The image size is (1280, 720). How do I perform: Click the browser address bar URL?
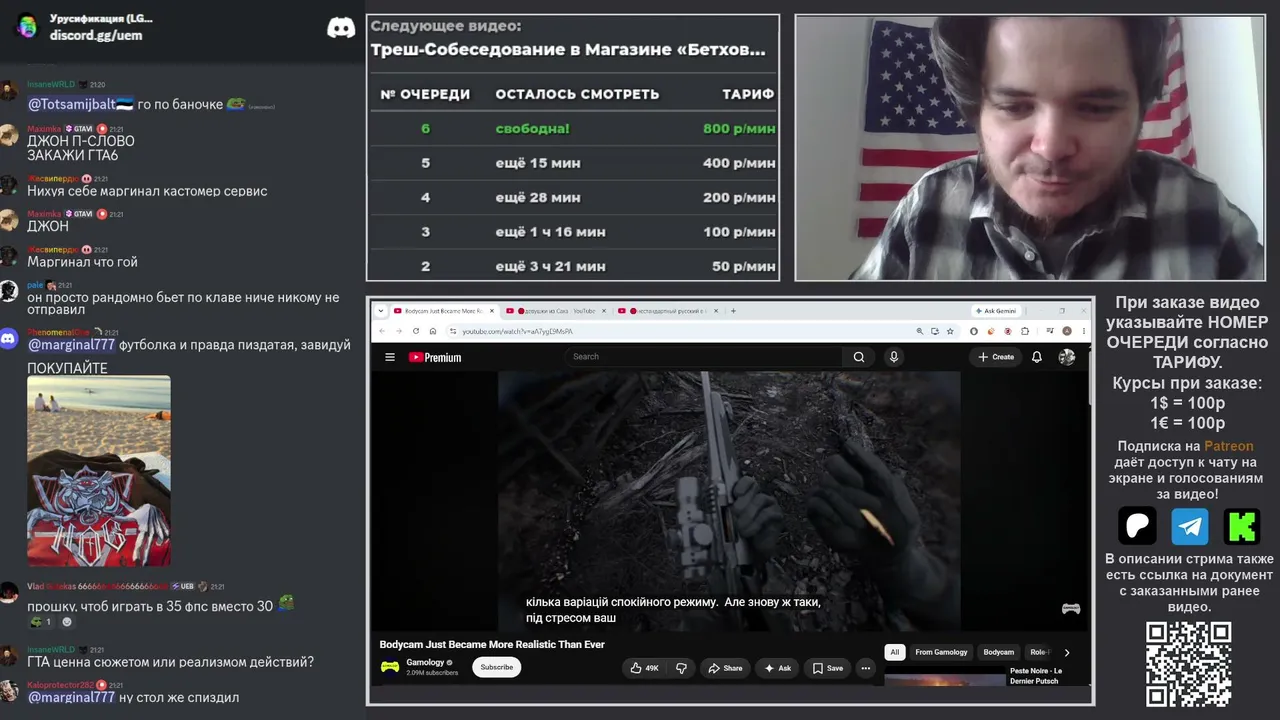point(517,331)
